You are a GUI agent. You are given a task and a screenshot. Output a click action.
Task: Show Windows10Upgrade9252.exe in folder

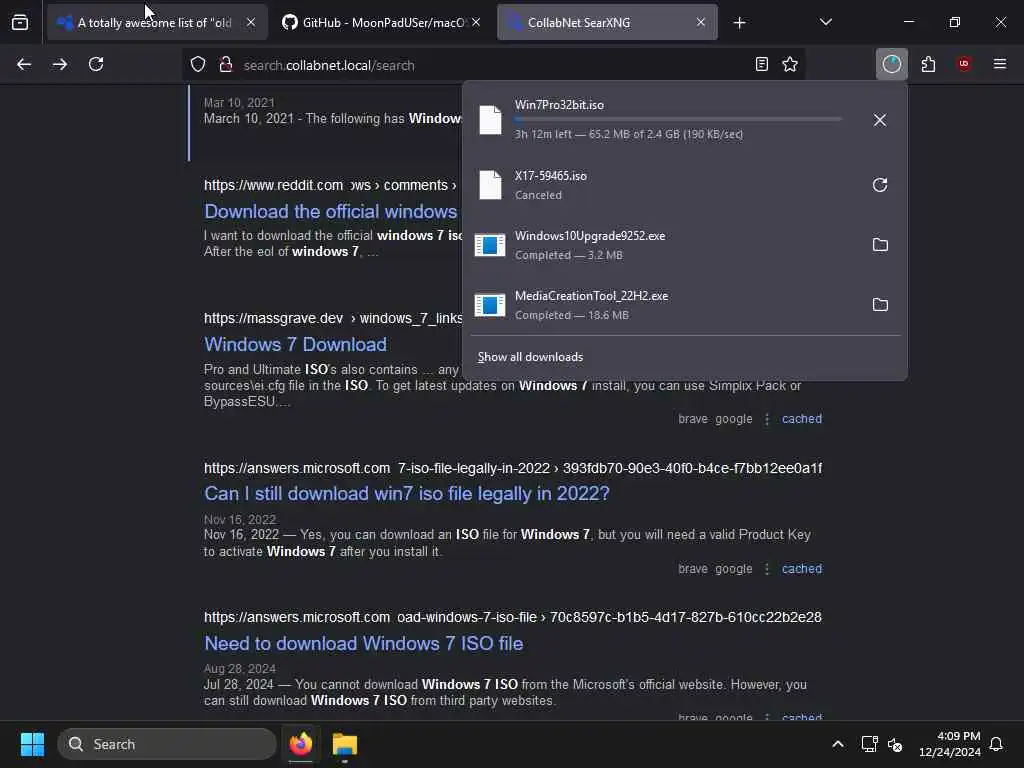[x=880, y=245]
